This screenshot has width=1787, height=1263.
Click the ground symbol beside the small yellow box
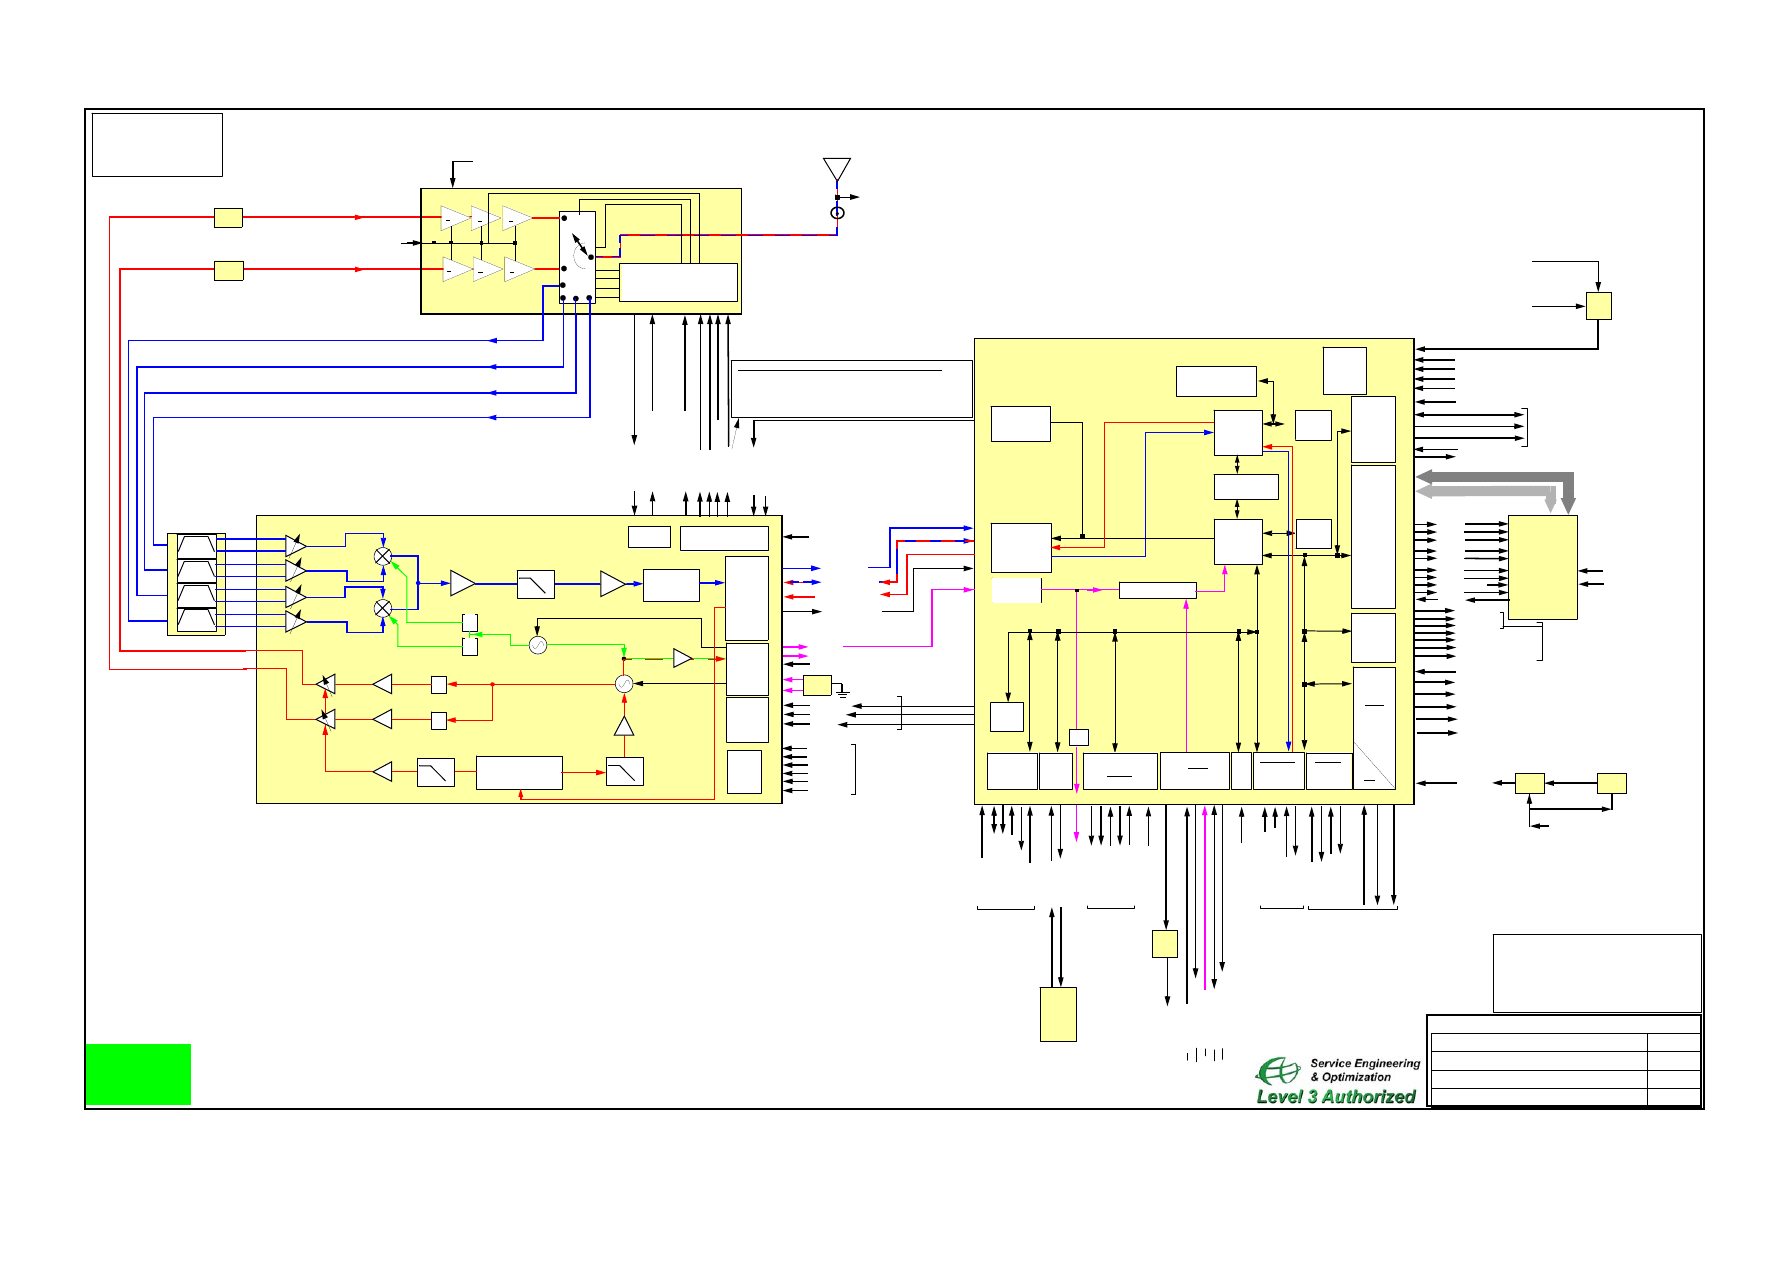click(x=843, y=692)
